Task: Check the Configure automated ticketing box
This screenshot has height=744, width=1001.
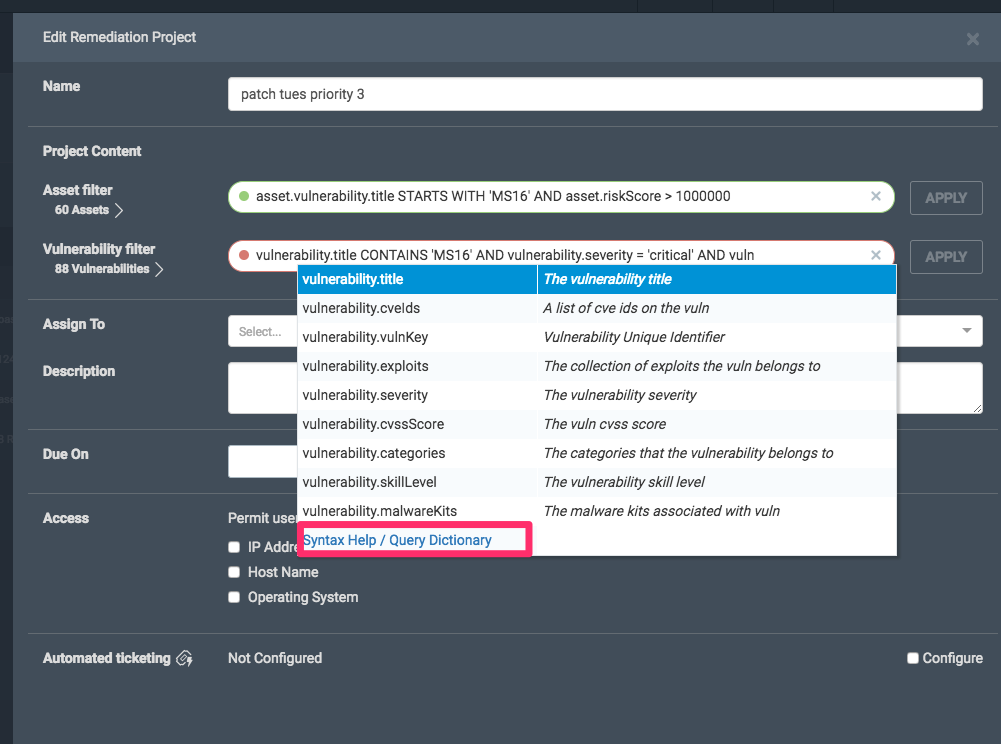Action: [x=912, y=658]
